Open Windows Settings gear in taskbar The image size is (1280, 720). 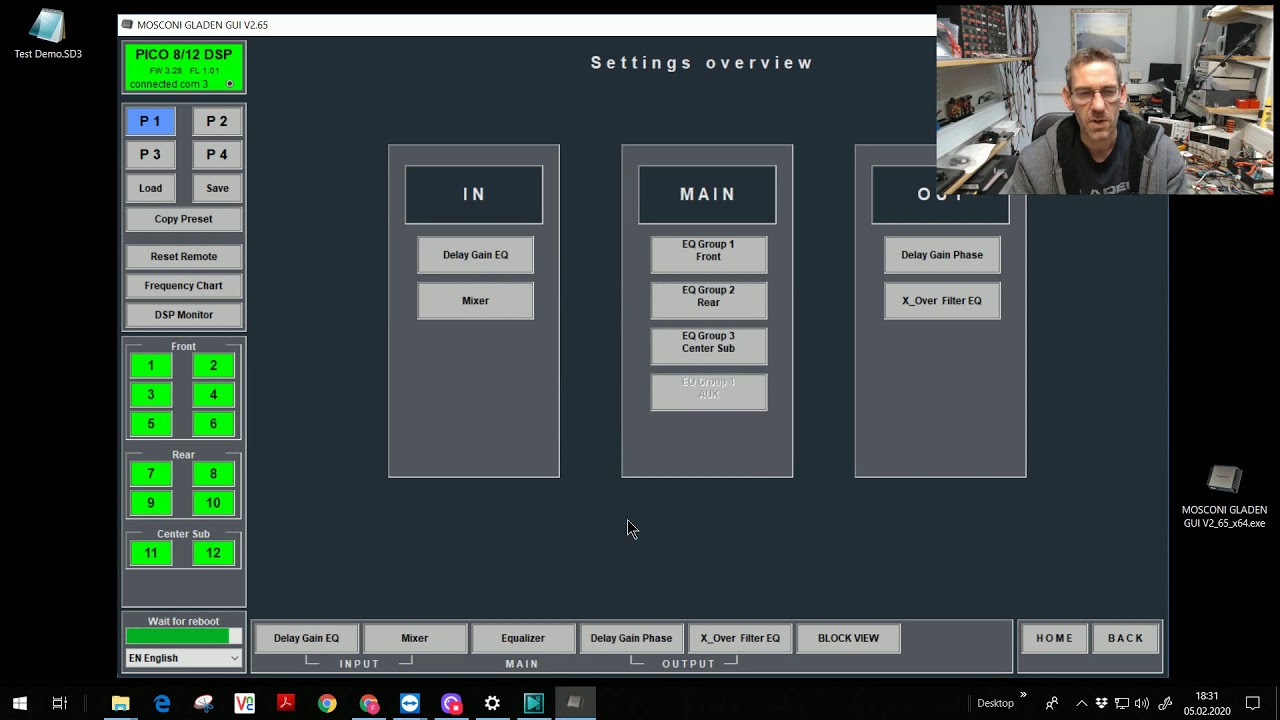[x=492, y=703]
